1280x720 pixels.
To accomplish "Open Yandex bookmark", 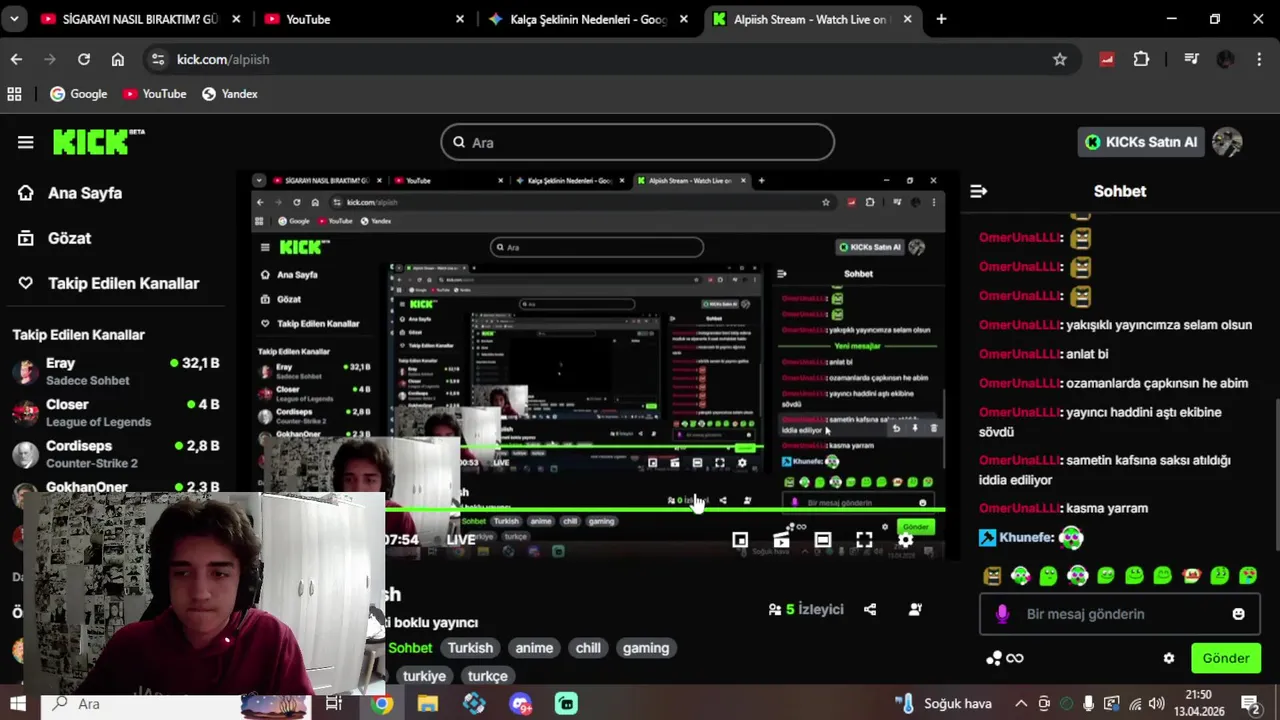I will (x=230, y=94).
